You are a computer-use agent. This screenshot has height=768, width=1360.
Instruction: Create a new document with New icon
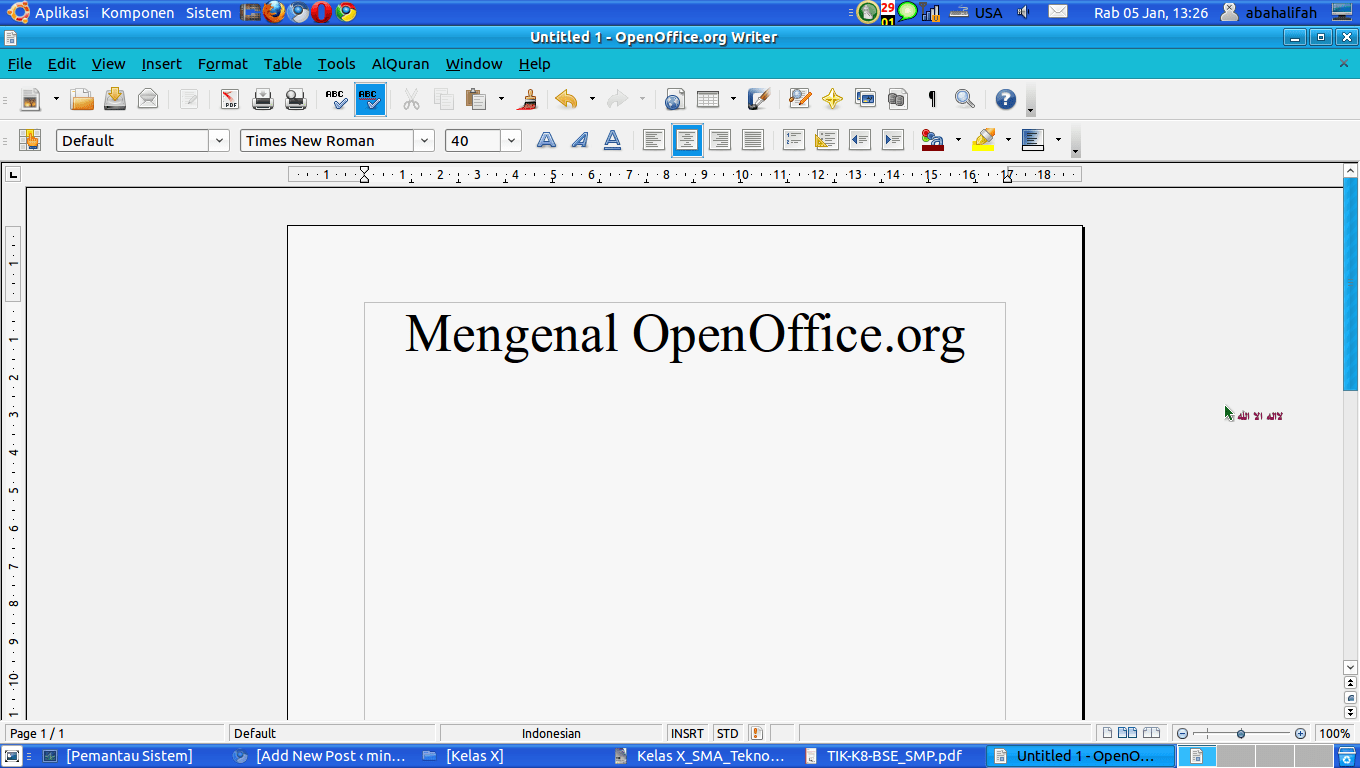[x=31, y=99]
